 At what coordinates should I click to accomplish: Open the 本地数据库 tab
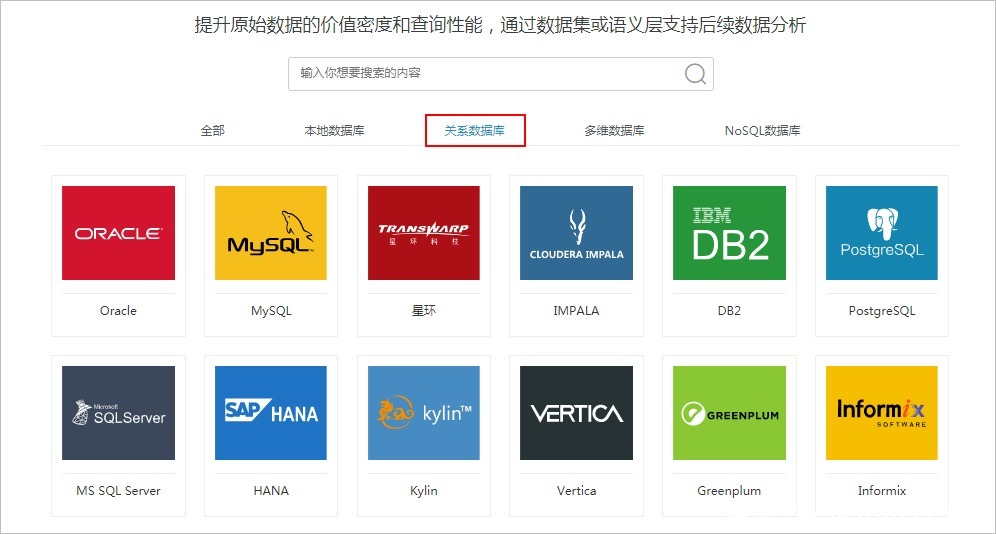(x=335, y=130)
